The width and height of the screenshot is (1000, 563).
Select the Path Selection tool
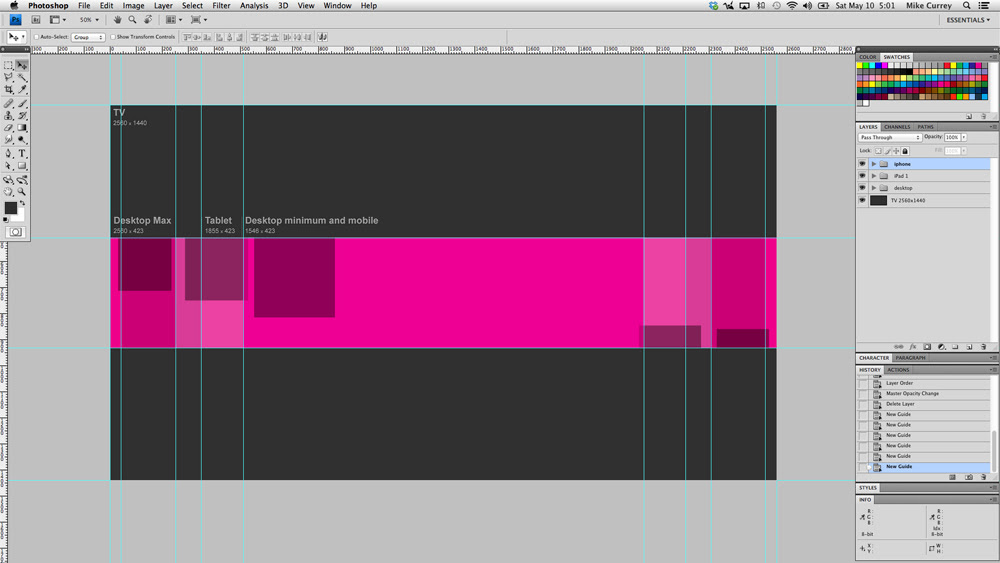pos(8,166)
